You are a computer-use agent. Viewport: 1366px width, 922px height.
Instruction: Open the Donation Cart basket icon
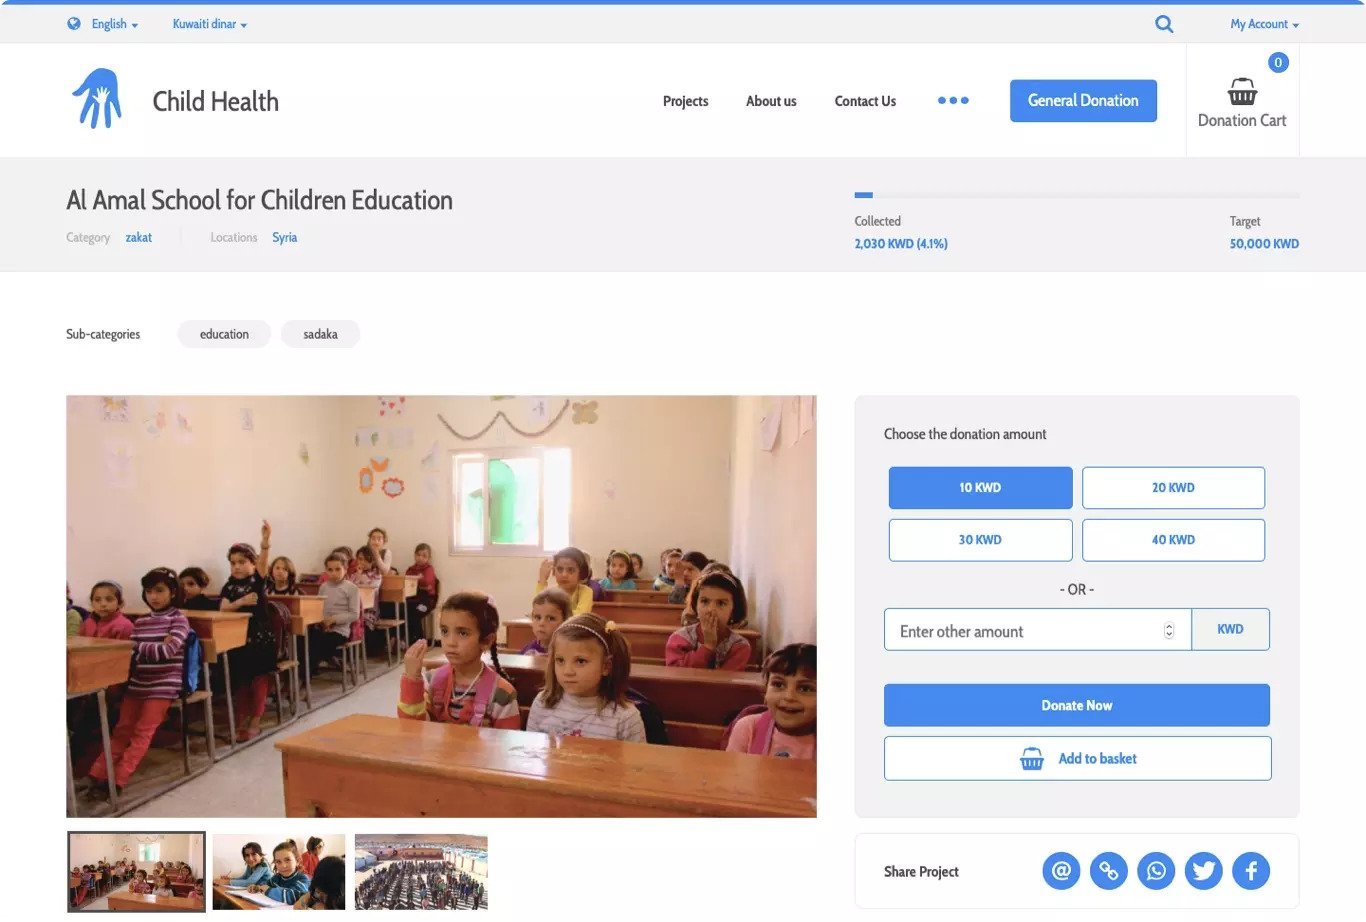[1242, 92]
